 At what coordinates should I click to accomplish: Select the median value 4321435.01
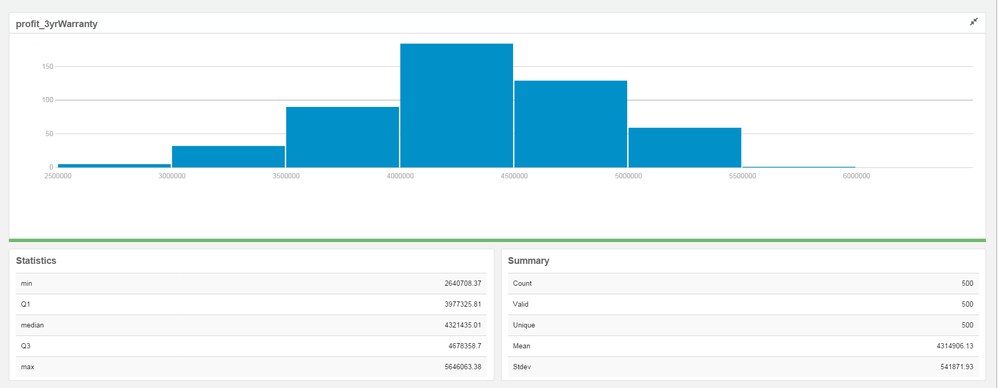(463, 325)
